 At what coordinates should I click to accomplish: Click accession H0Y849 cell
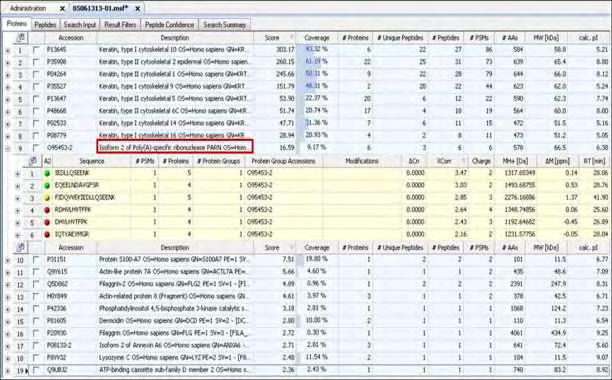(x=70, y=296)
